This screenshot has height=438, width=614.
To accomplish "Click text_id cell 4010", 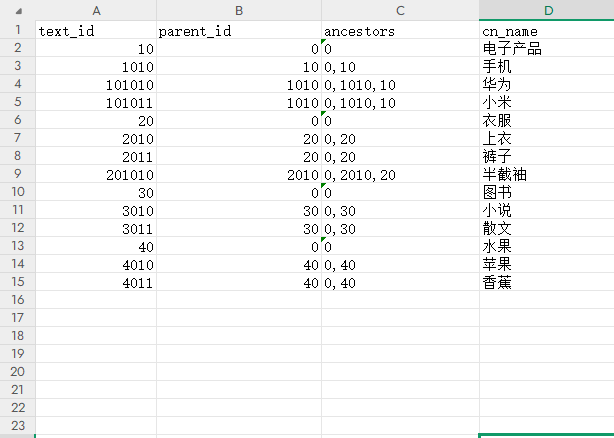I will coord(96,264).
